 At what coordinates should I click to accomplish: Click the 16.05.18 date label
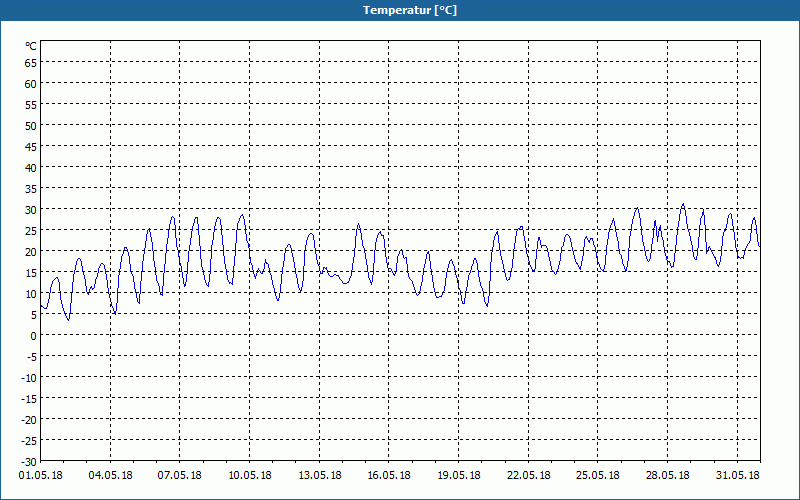tap(389, 476)
